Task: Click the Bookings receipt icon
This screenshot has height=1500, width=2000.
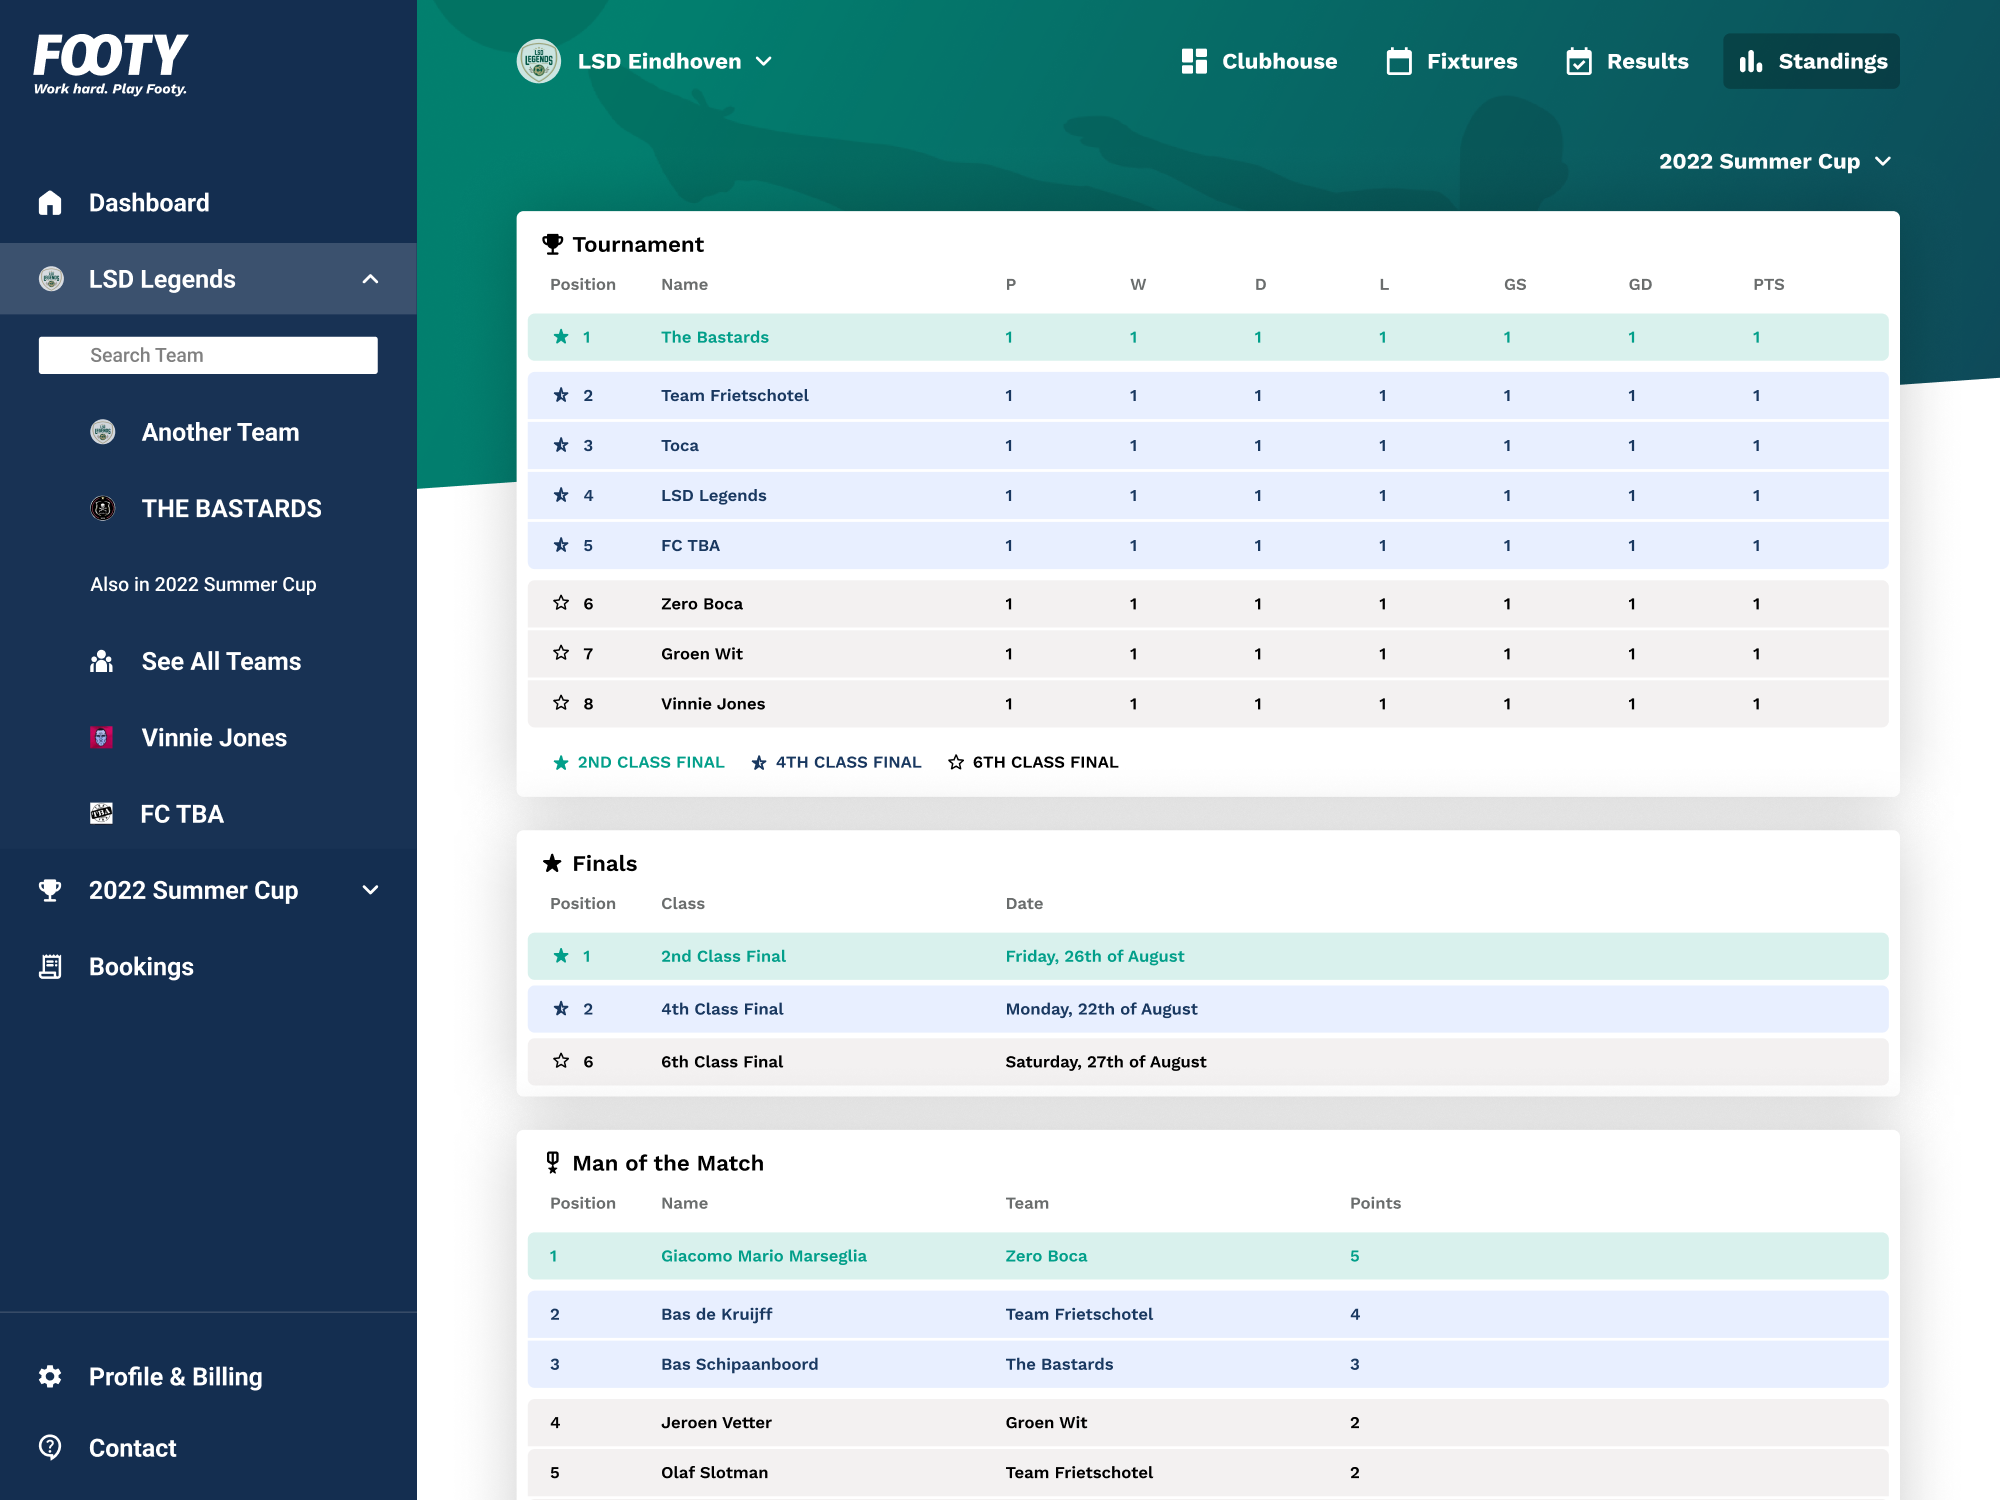Action: coord(50,967)
